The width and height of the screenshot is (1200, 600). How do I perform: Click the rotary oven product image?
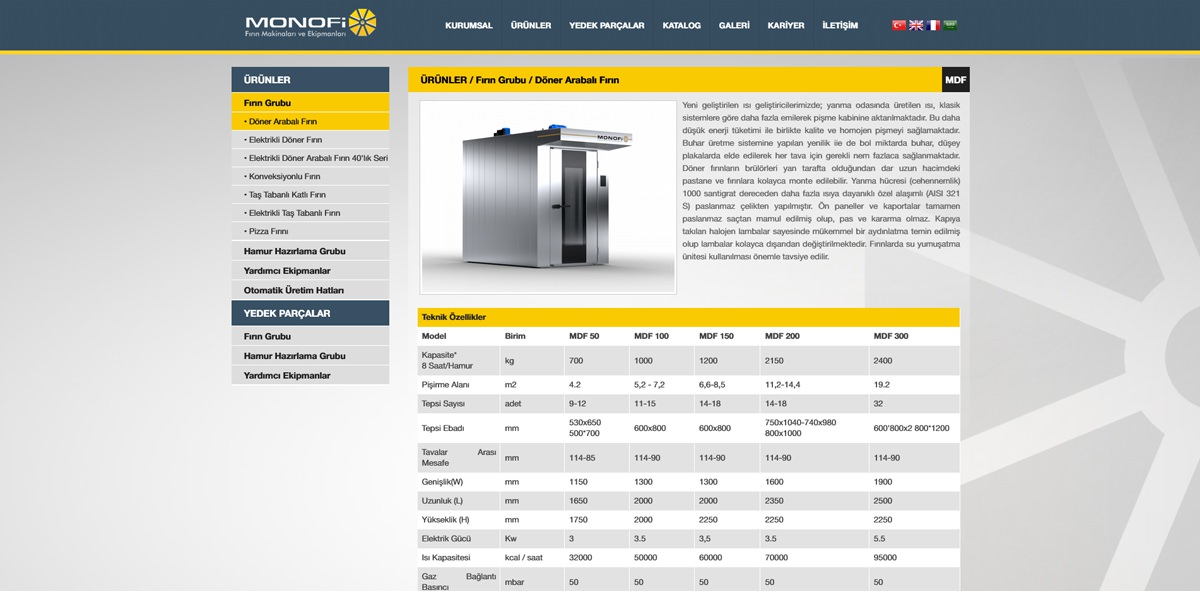point(548,196)
